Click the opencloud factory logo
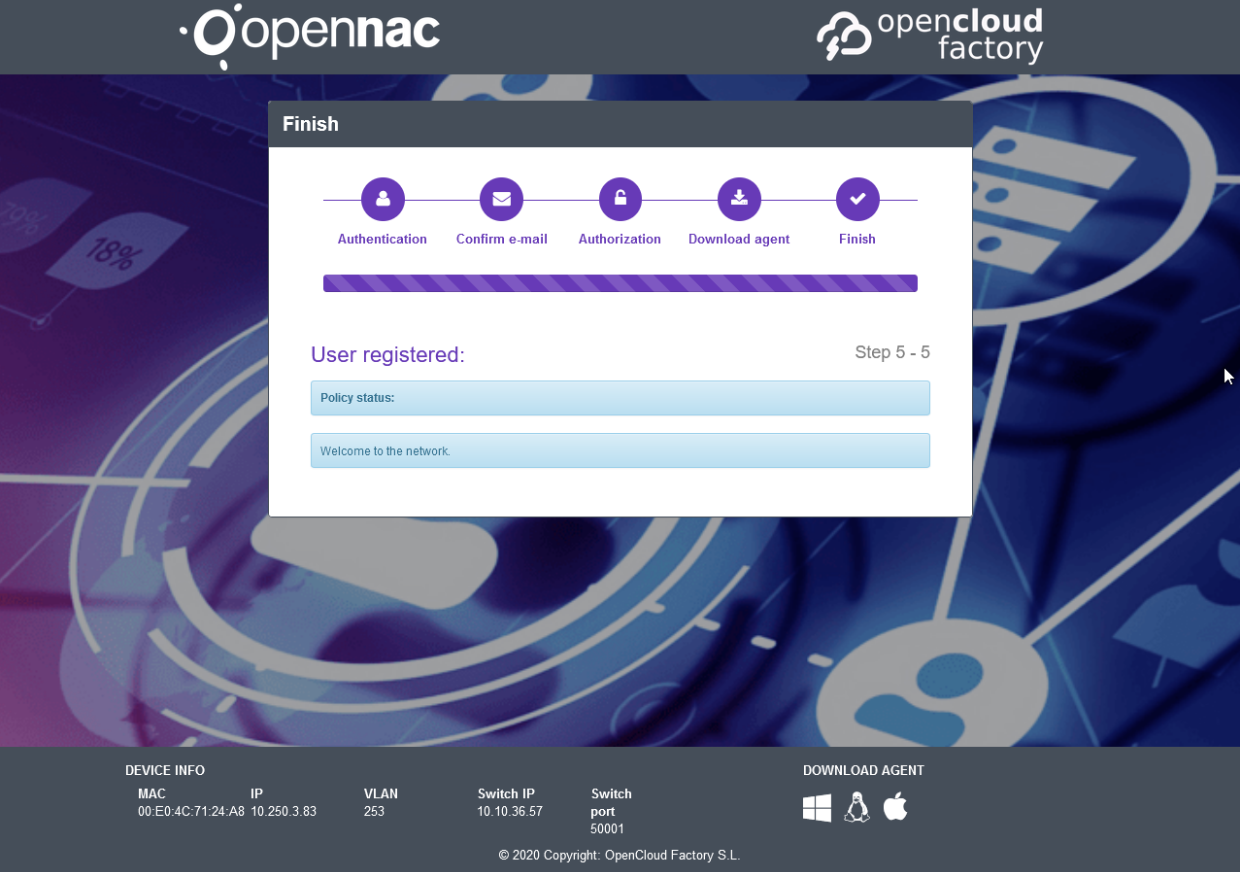Screen dimensions: 1240x872 [x=930, y=36]
